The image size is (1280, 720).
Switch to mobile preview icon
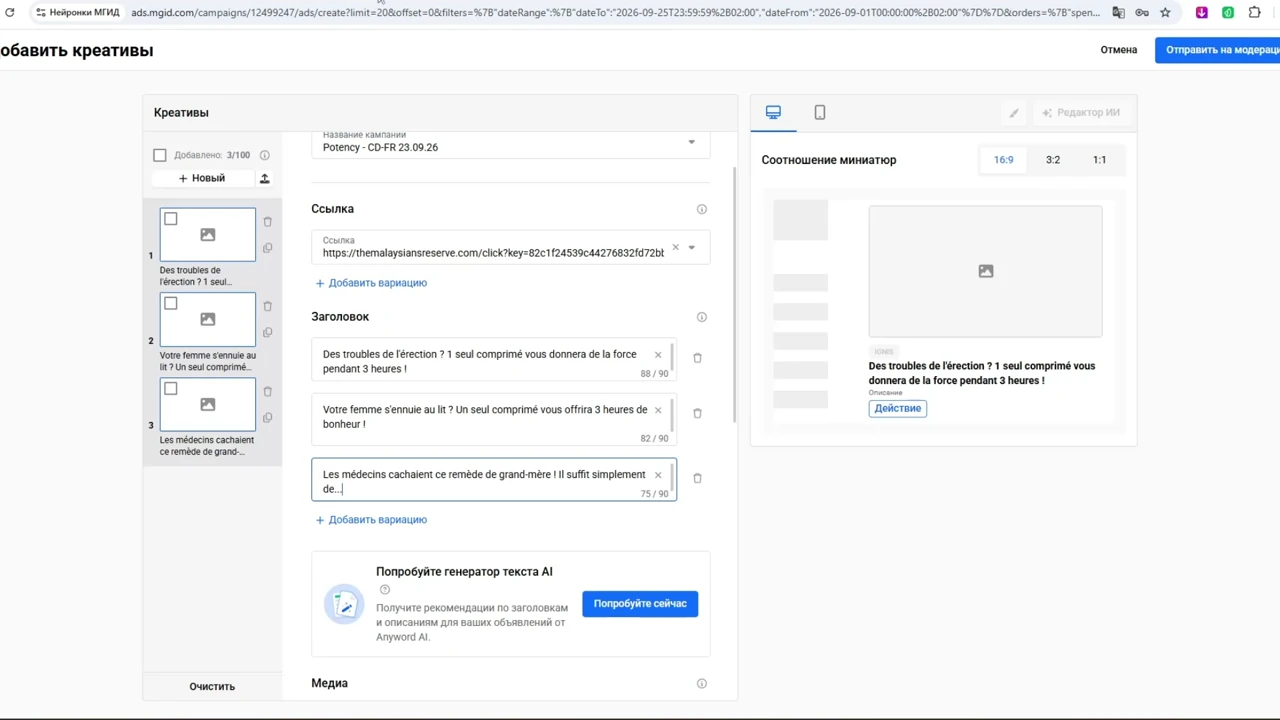[820, 112]
